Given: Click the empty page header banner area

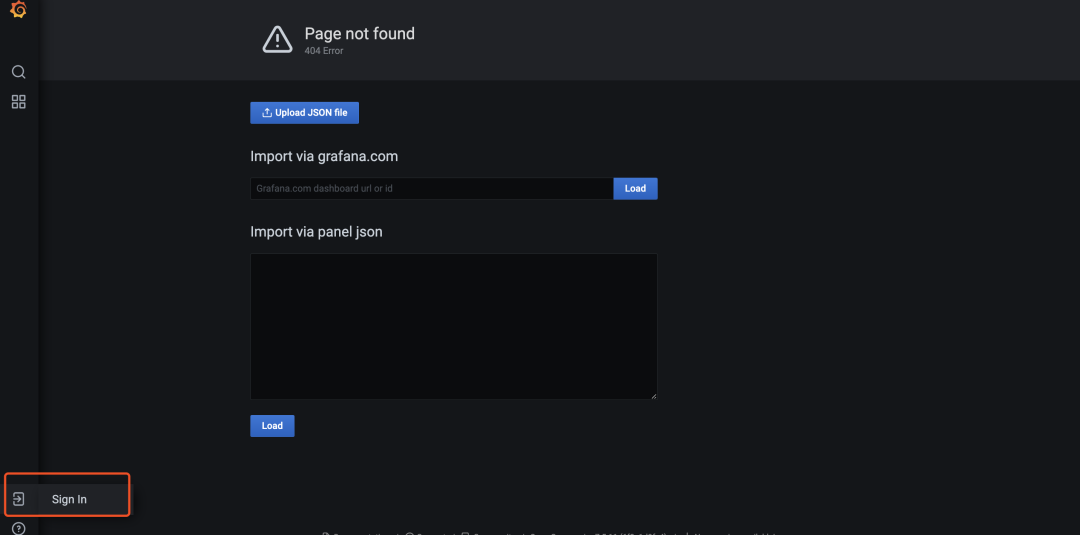Looking at the screenshot, I should point(689,40).
